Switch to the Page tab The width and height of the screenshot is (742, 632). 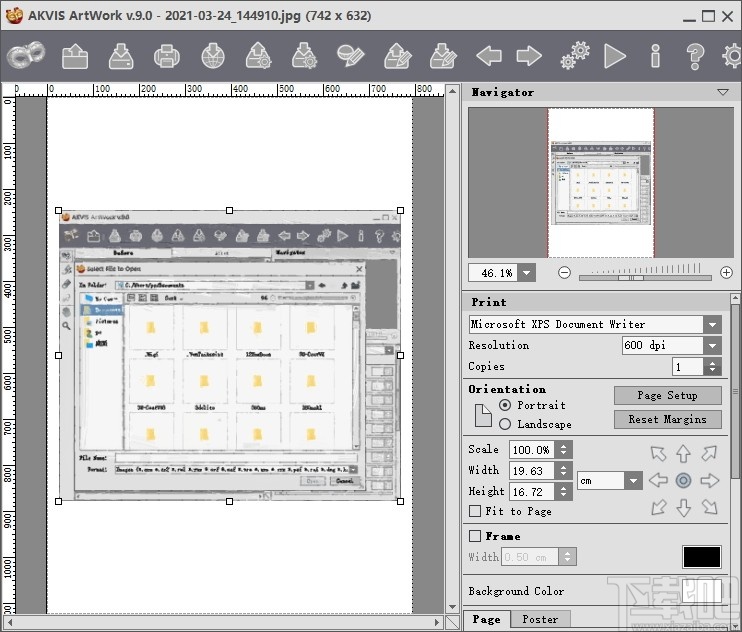click(x=486, y=619)
